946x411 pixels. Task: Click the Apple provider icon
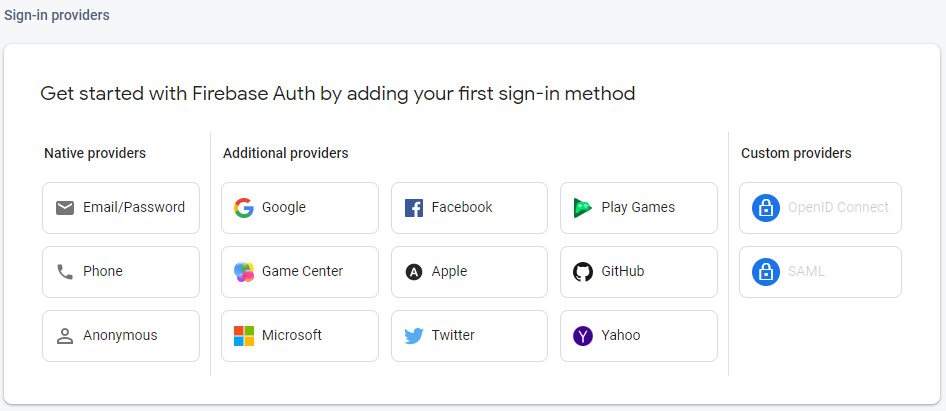413,272
